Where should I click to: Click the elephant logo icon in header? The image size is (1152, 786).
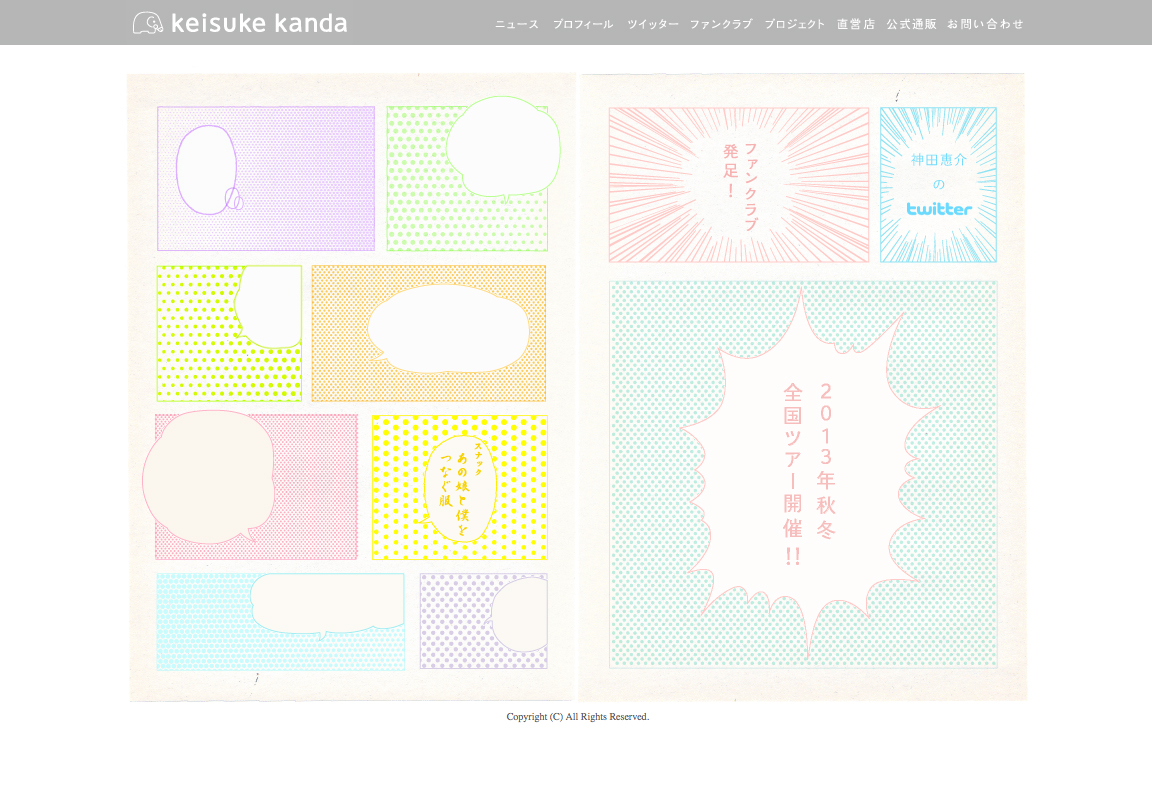tap(147, 22)
